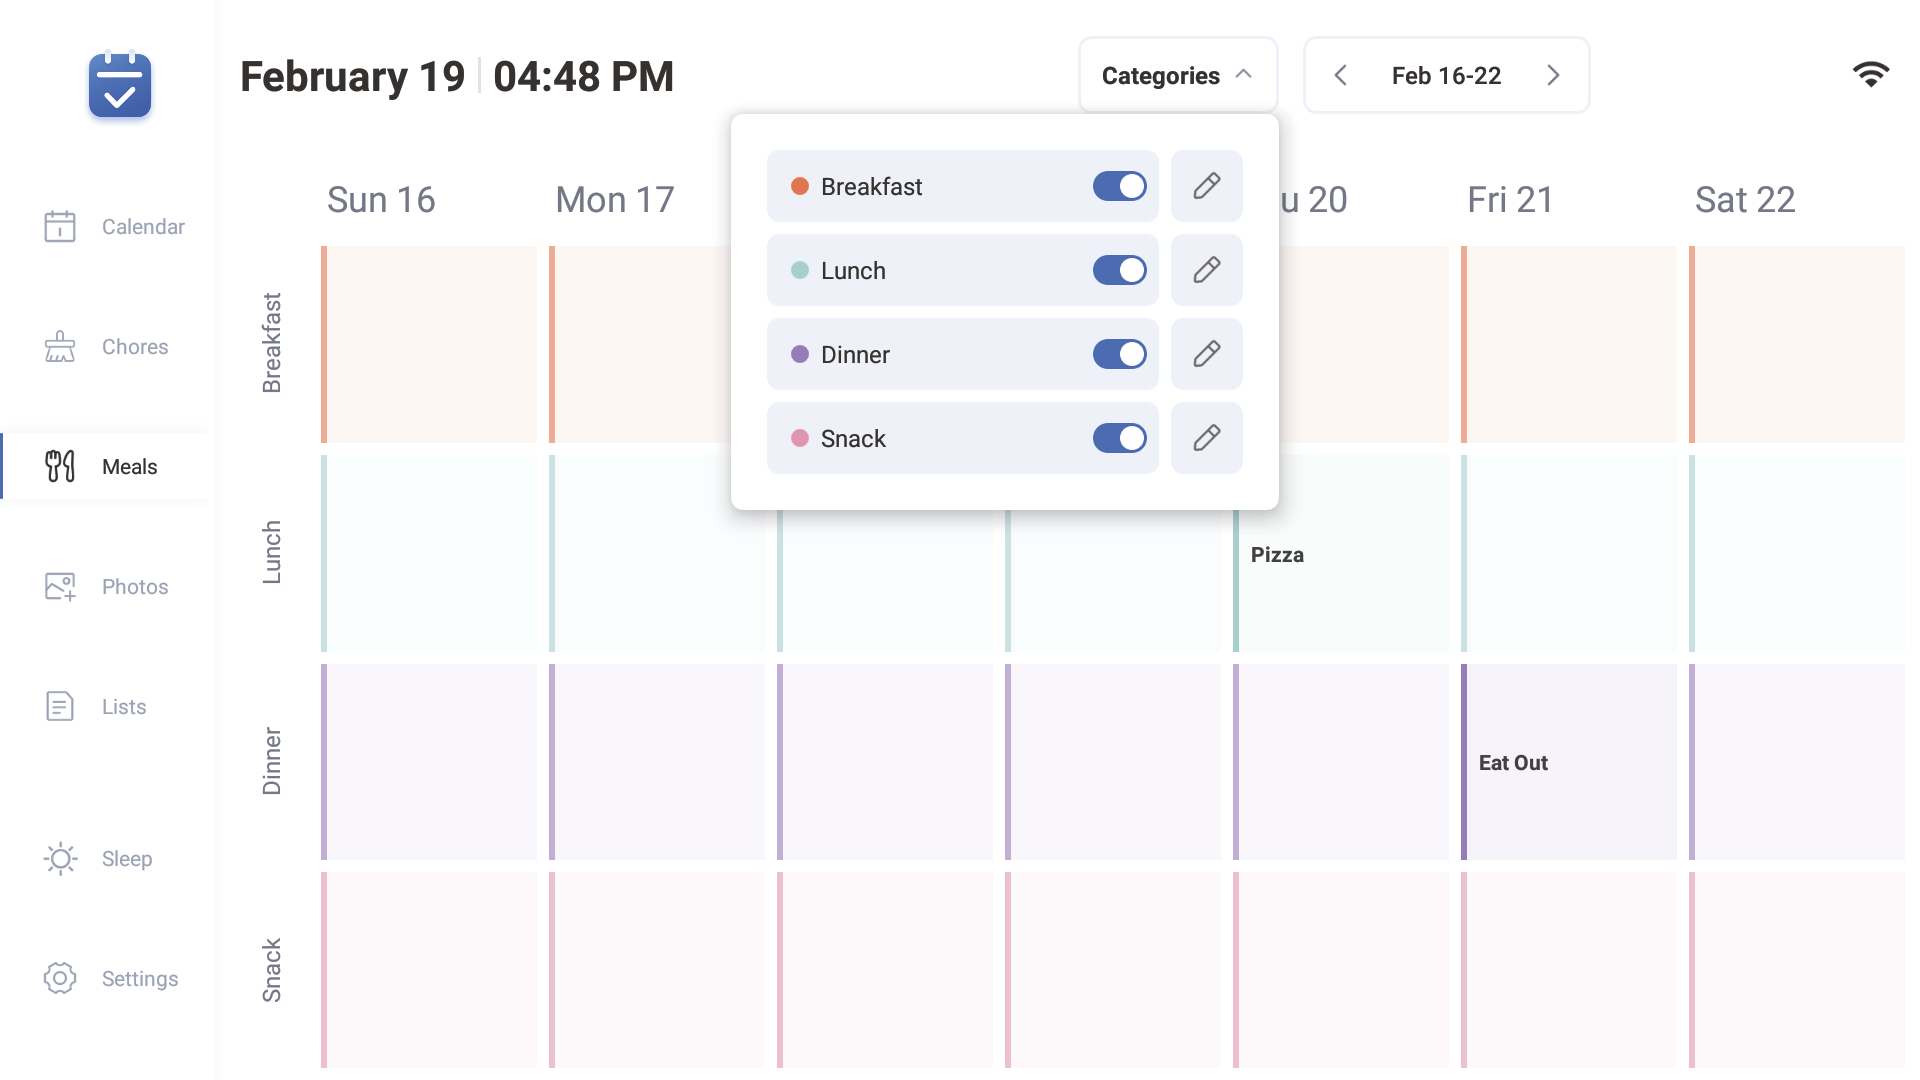
Task: Open the Eat Out dinner entry
Action: click(1513, 763)
